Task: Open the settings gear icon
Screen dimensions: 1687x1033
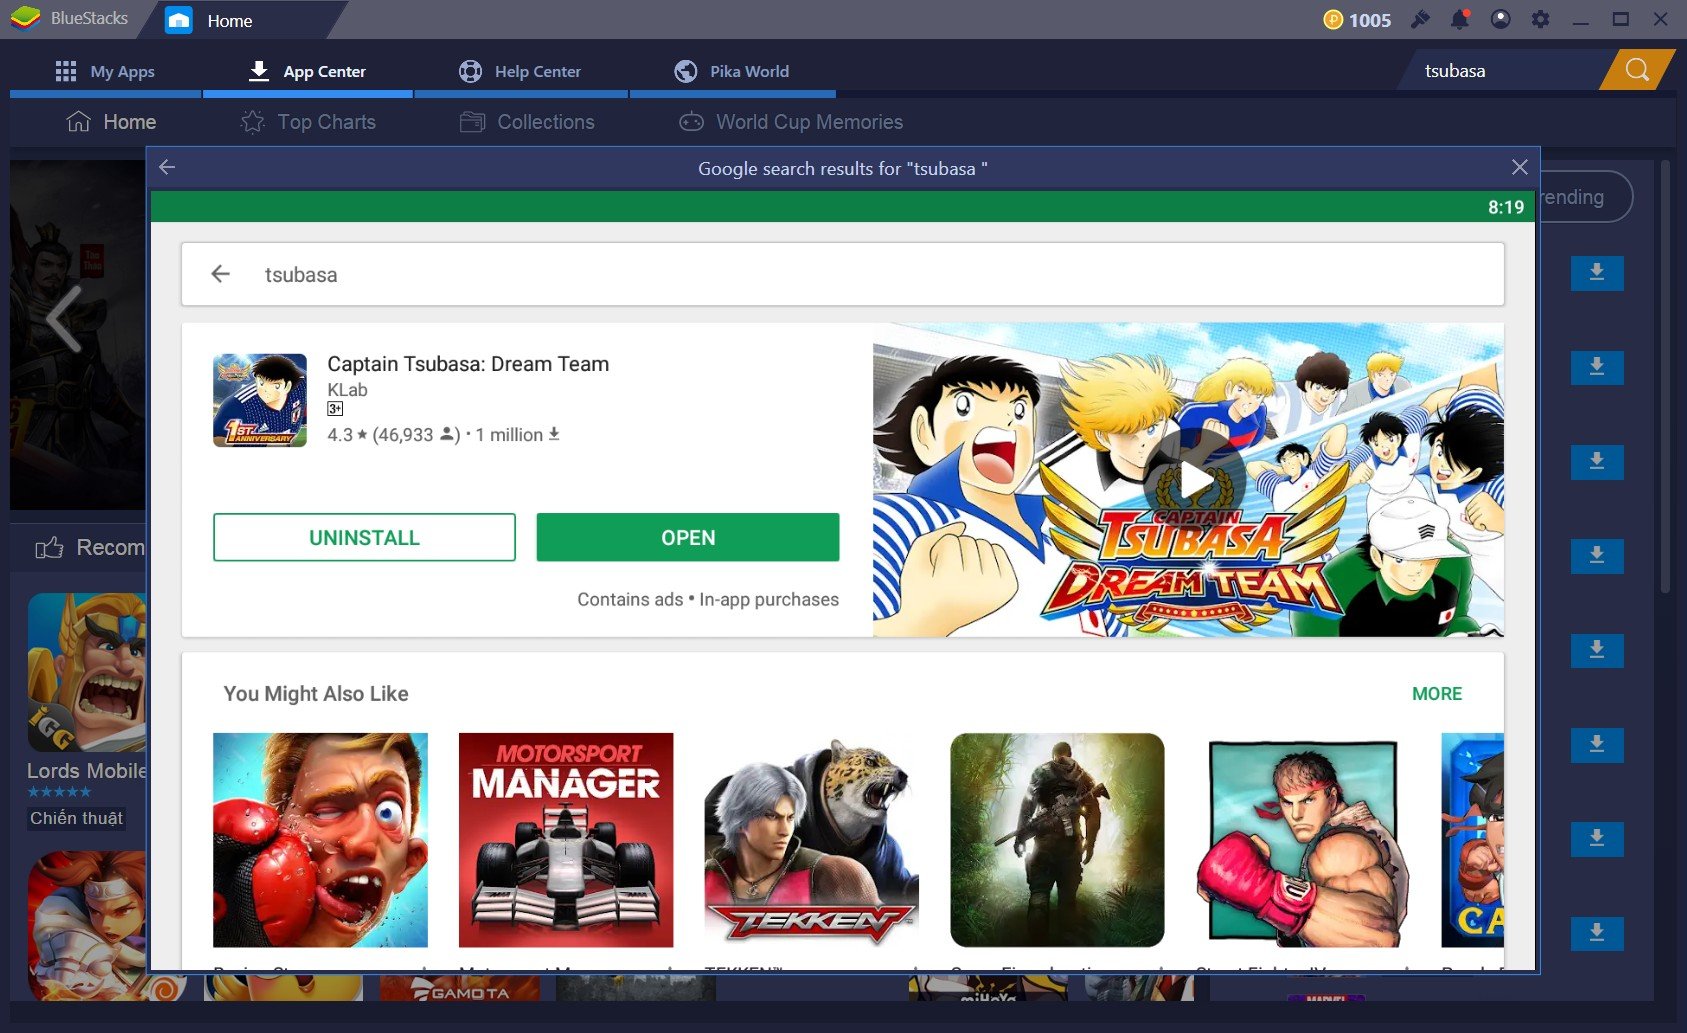Action: coord(1540,20)
